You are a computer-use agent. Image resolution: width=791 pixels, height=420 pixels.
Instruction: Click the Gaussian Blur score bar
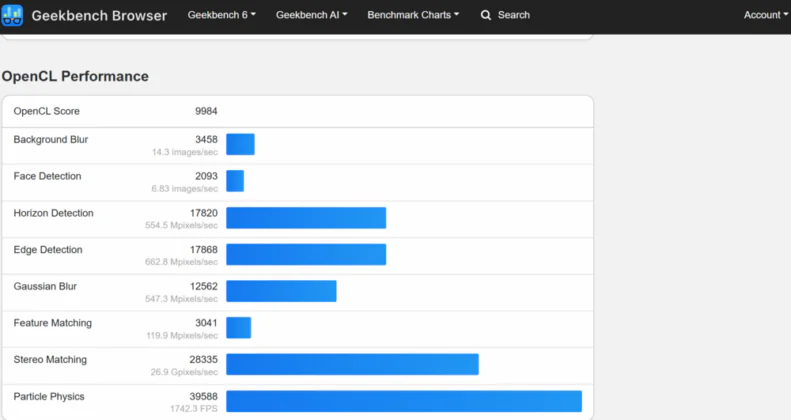coord(281,291)
